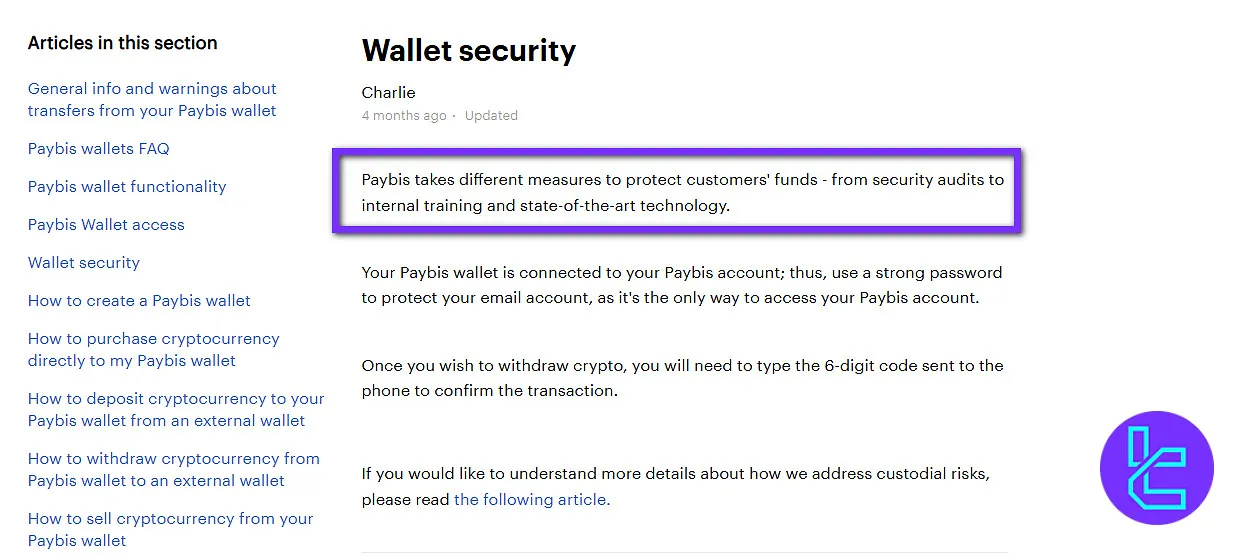
Task: Open 'How to create a Paybis wallet'
Action: (139, 301)
